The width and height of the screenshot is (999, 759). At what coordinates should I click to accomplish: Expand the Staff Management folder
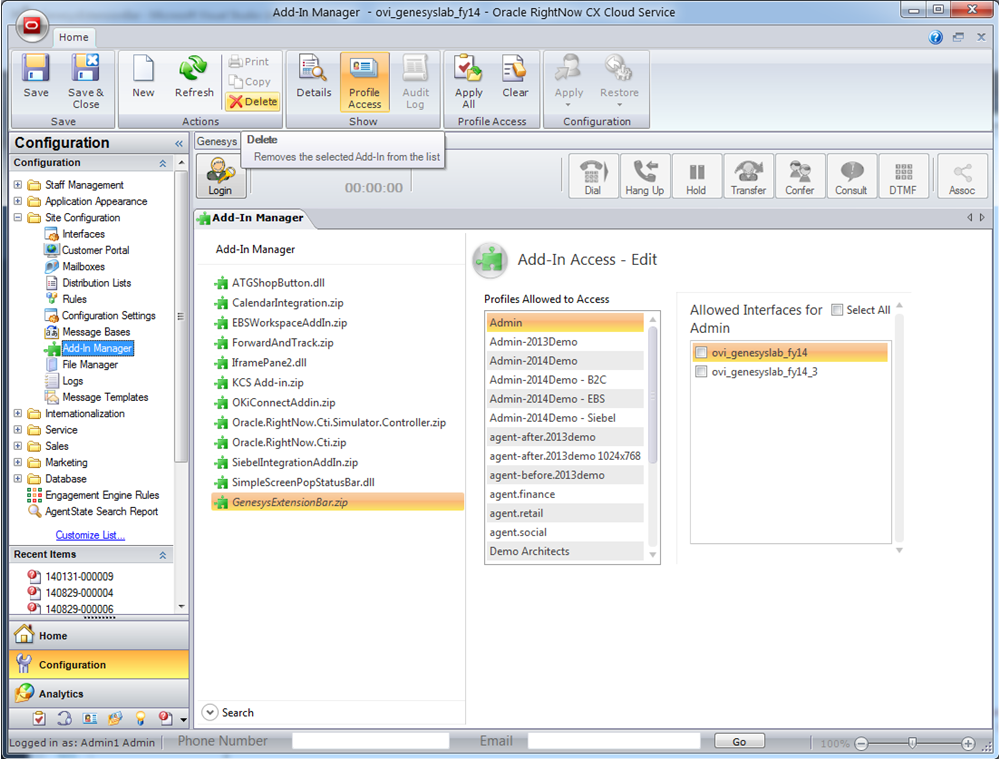[x=18, y=185]
